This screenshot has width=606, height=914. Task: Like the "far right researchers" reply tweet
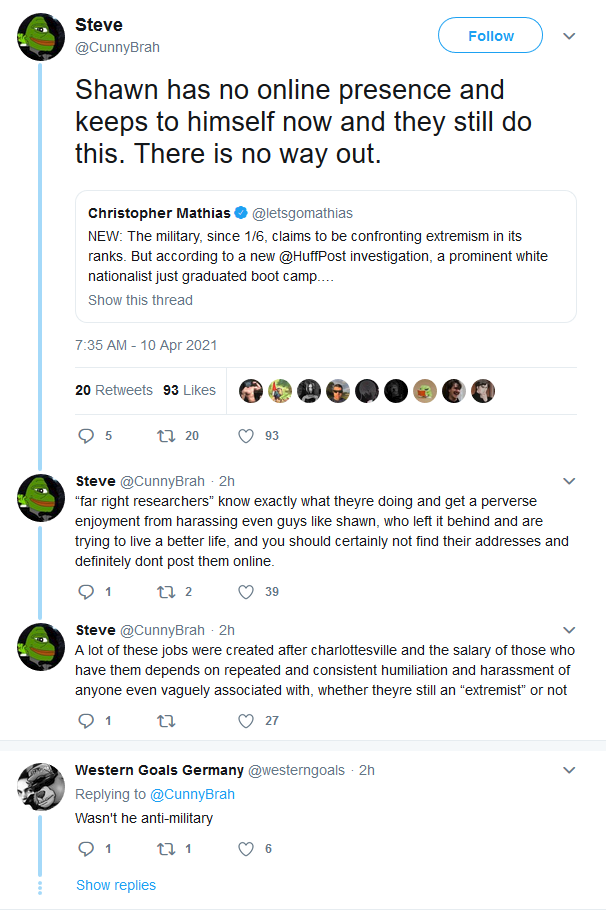246,592
